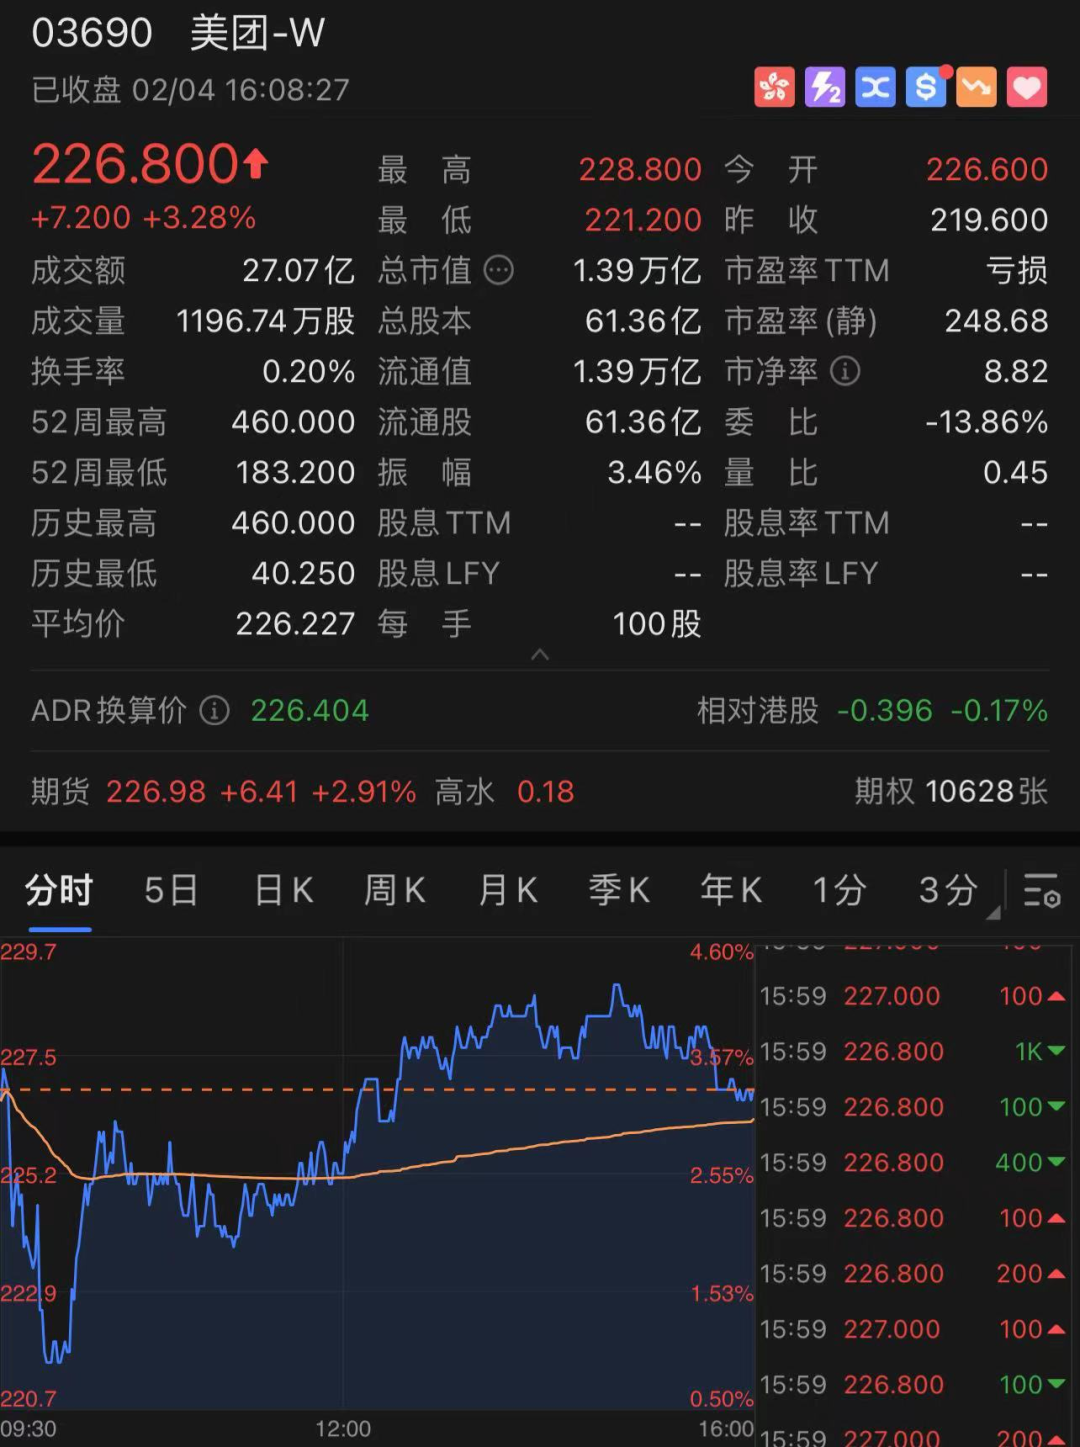Open the 期权 10628张 options link
This screenshot has height=1447, width=1080.
(951, 791)
